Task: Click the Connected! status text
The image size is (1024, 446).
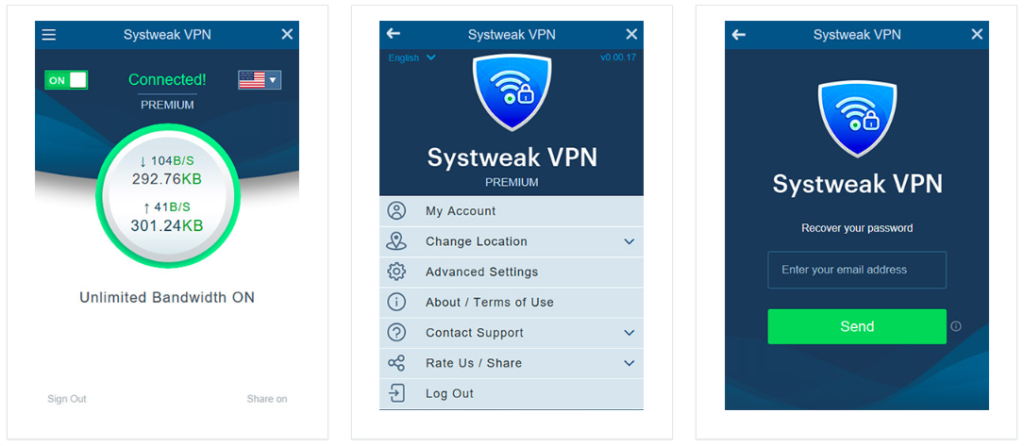Action: [x=167, y=80]
